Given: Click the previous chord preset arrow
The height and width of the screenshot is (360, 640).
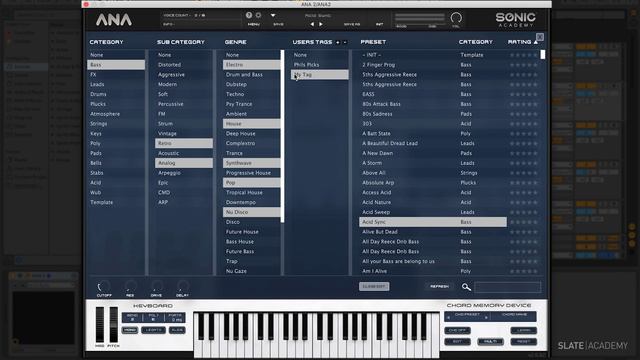Looking at the screenshot, I should point(449,318).
